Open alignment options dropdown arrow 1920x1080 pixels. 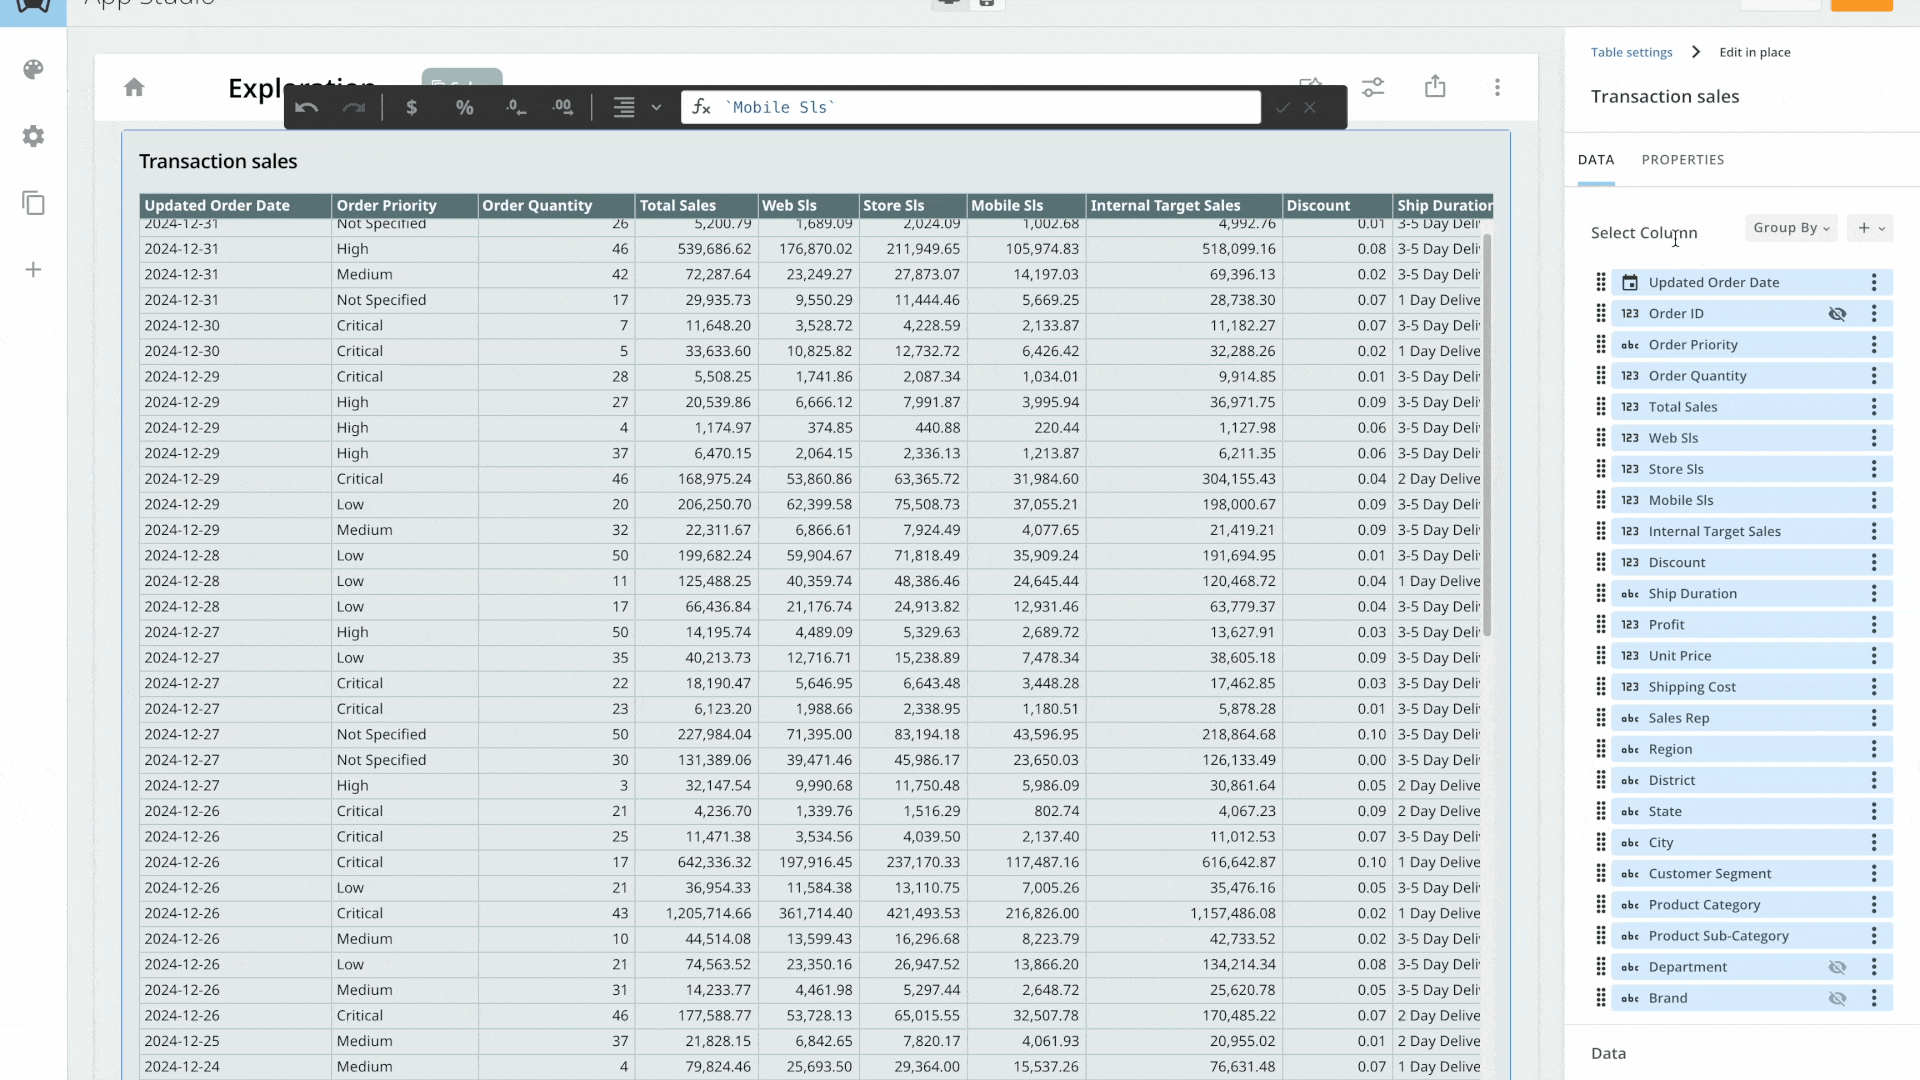pos(656,107)
